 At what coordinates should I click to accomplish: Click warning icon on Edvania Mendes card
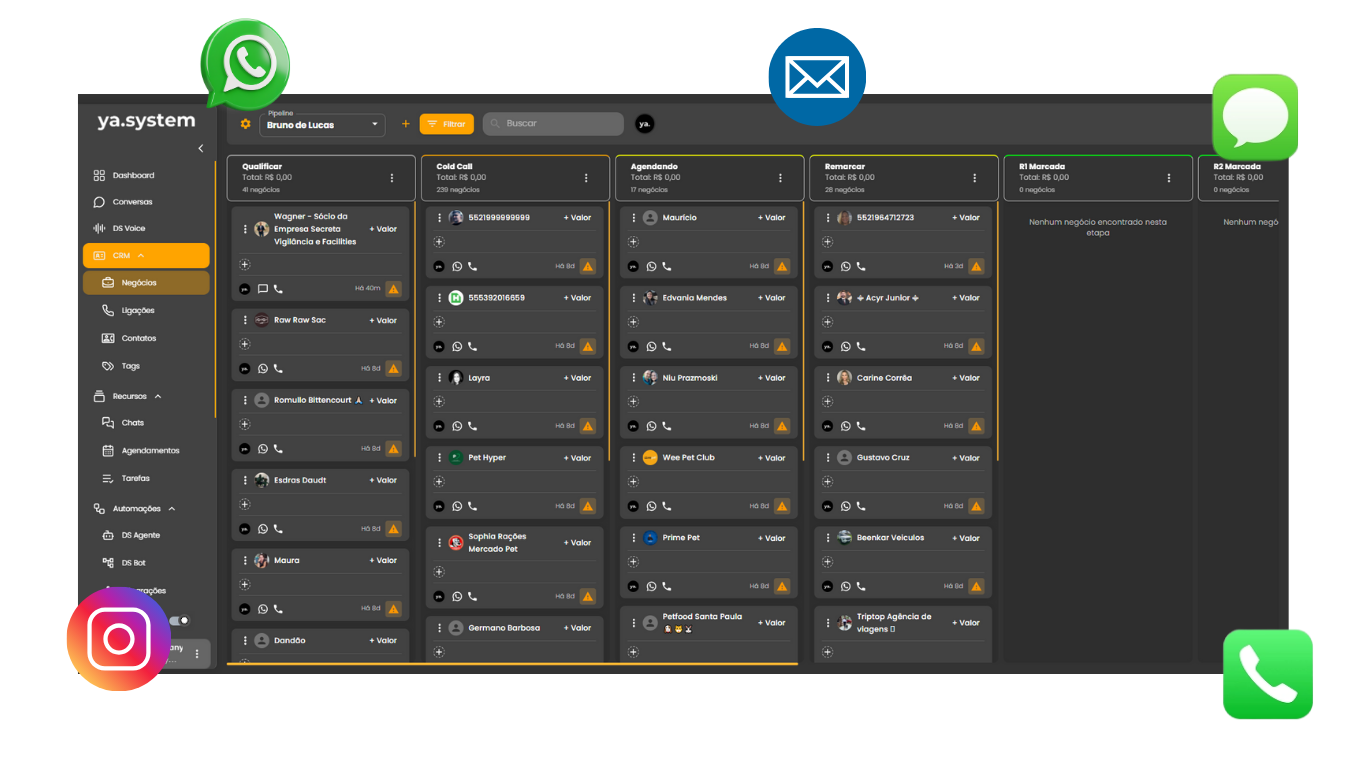(x=782, y=346)
